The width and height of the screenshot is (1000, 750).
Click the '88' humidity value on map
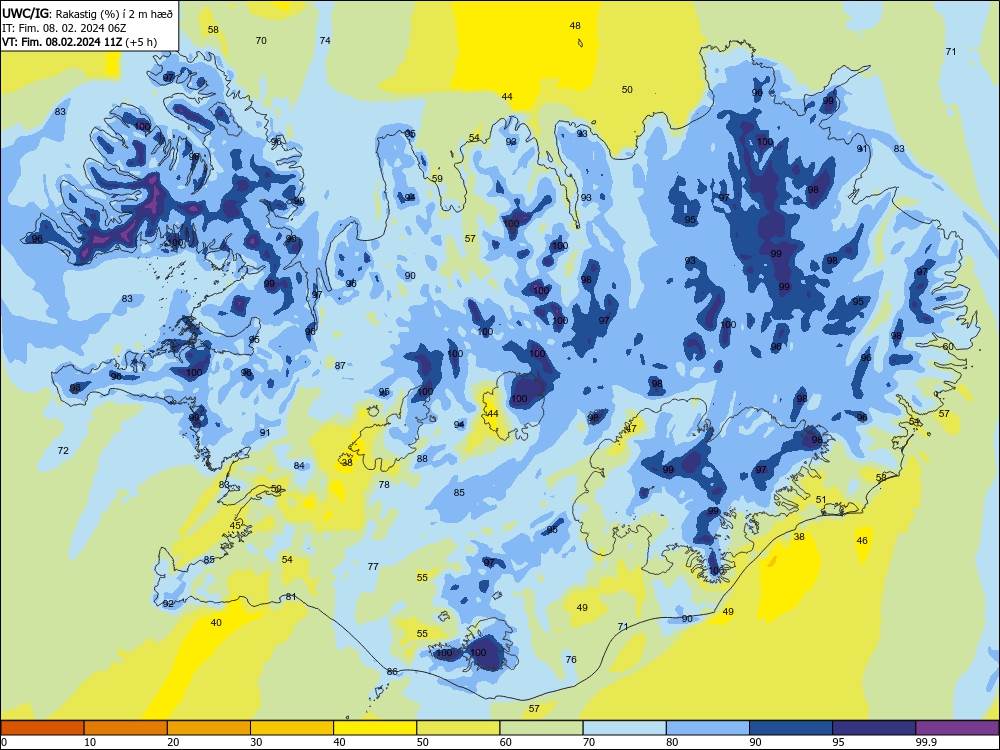pyautogui.click(x=422, y=458)
